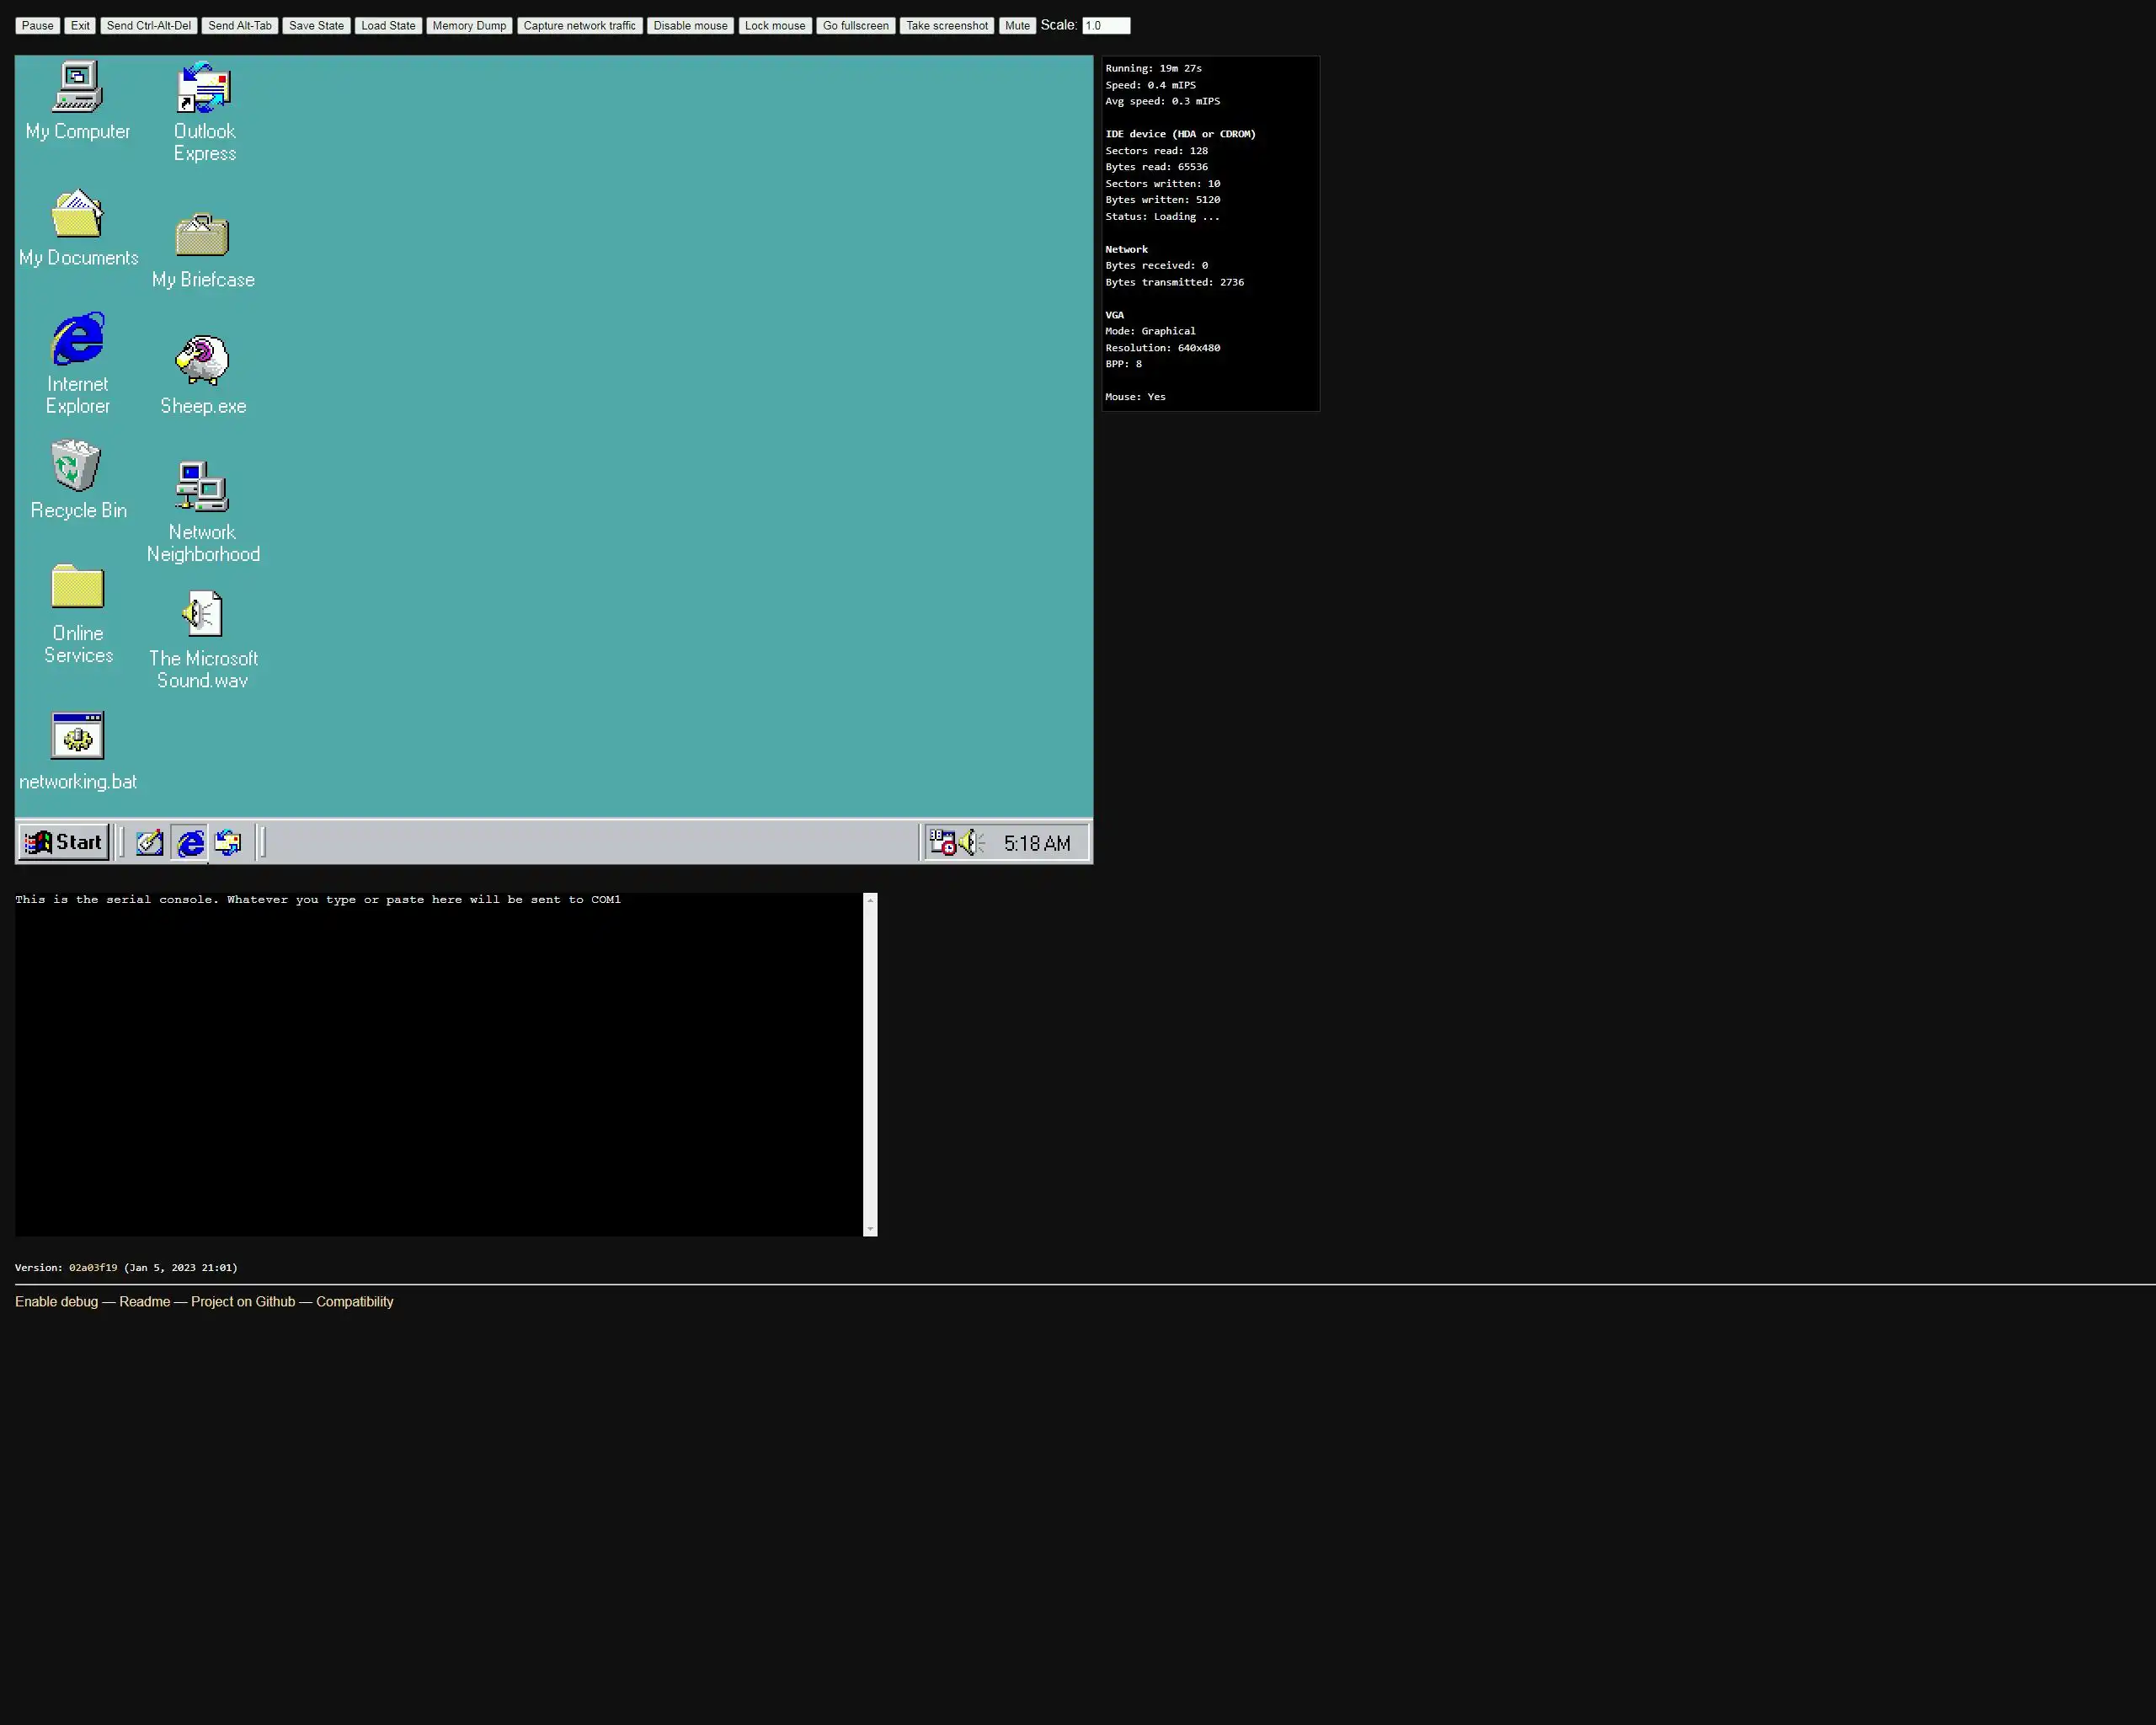This screenshot has width=2156, height=1725.
Task: Launch Internet Explorer from quick launch bar
Action: [189, 843]
